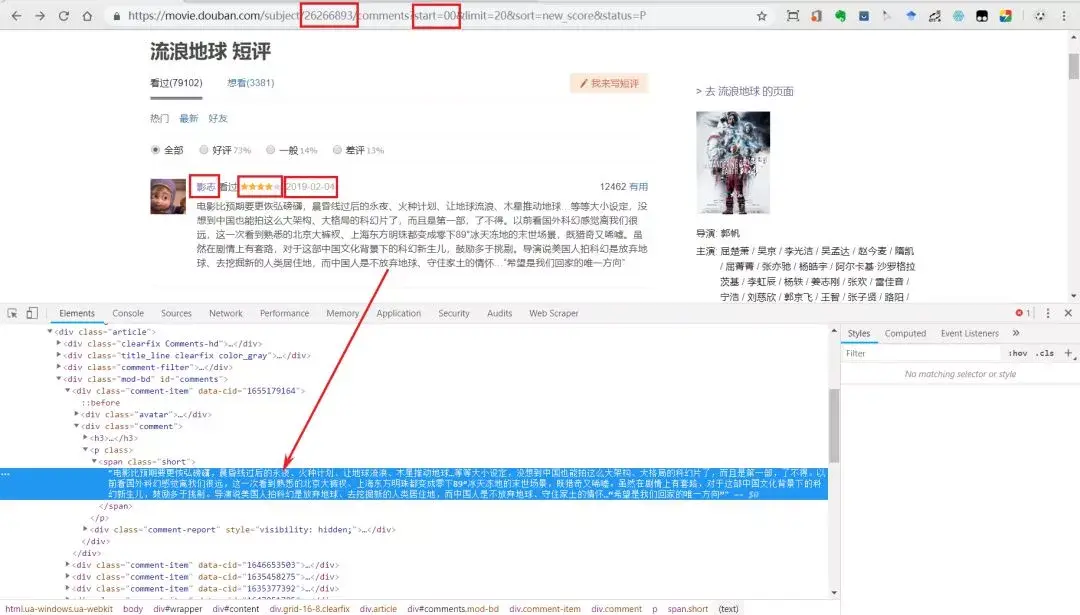
Task: Open the Sources tab
Action: (176, 313)
